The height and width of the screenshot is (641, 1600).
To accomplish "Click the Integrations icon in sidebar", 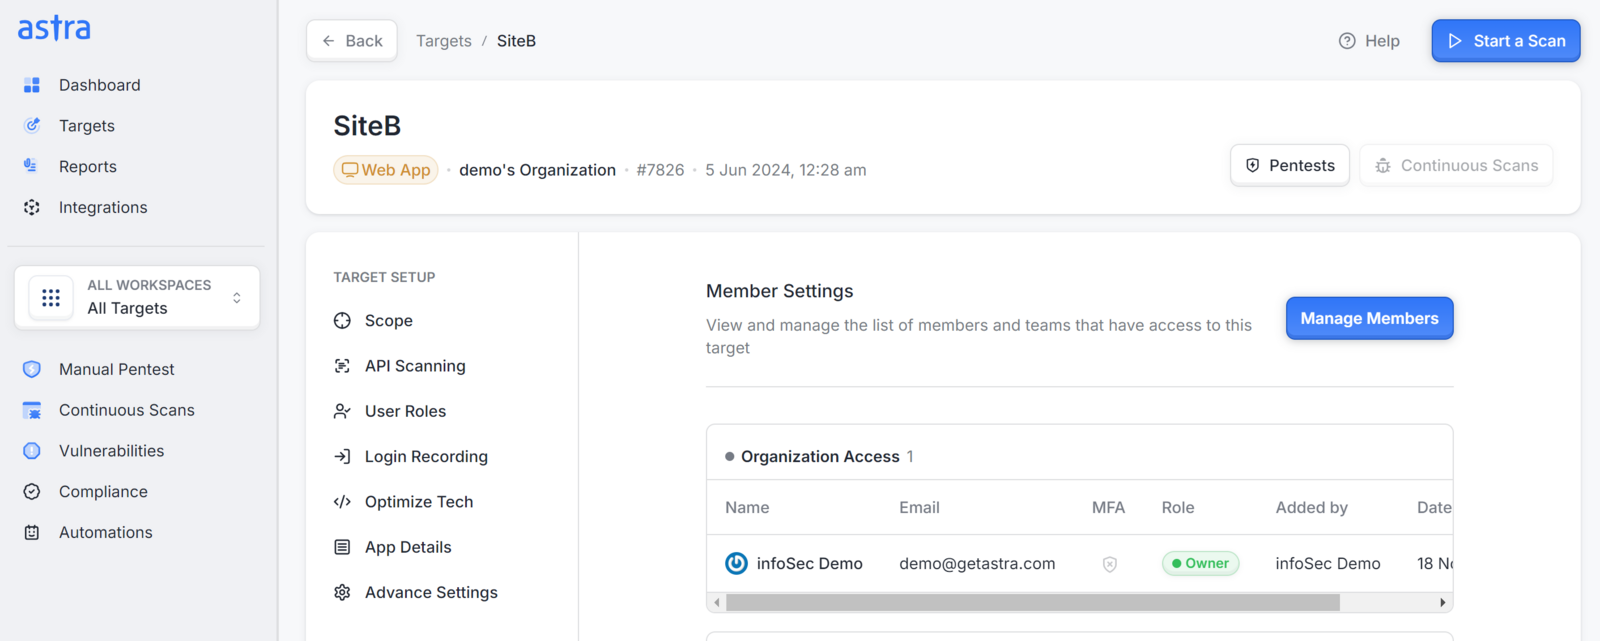I will click(32, 207).
